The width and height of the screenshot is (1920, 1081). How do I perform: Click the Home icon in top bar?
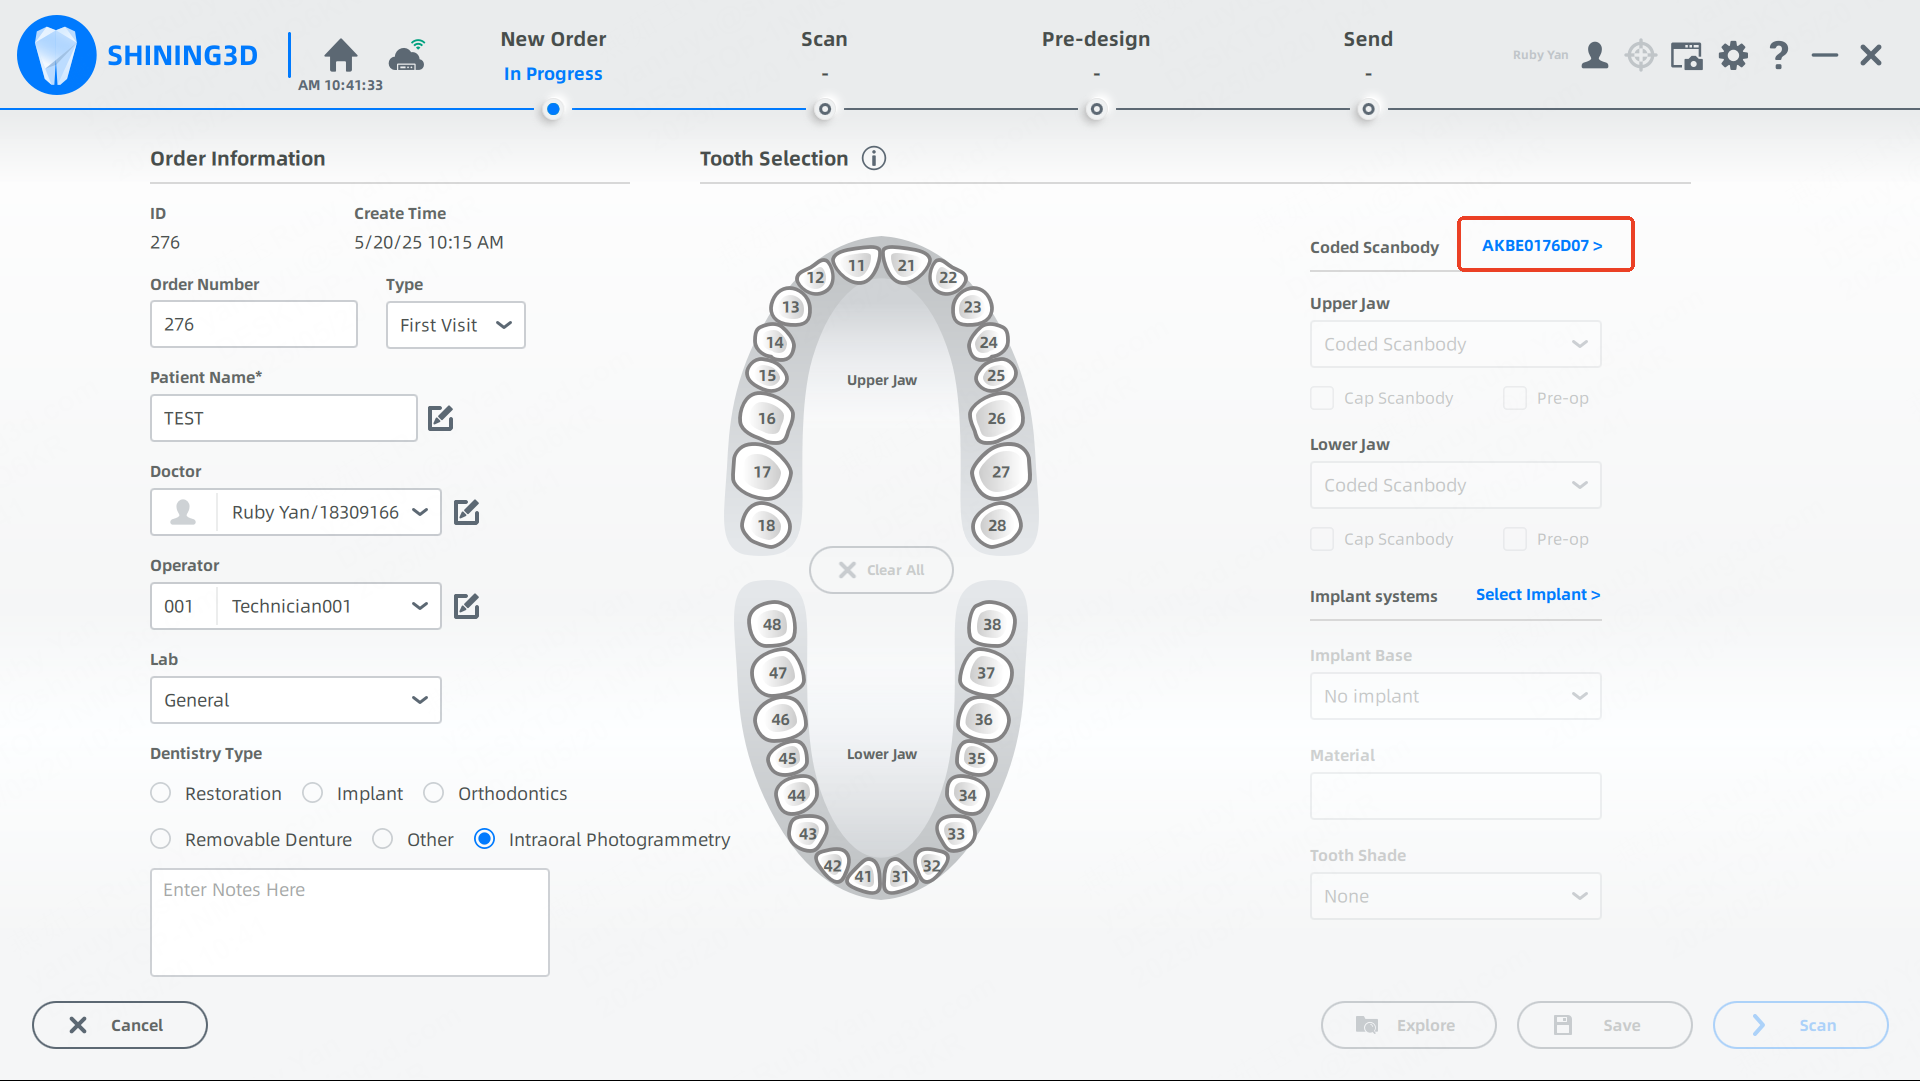pos(340,55)
